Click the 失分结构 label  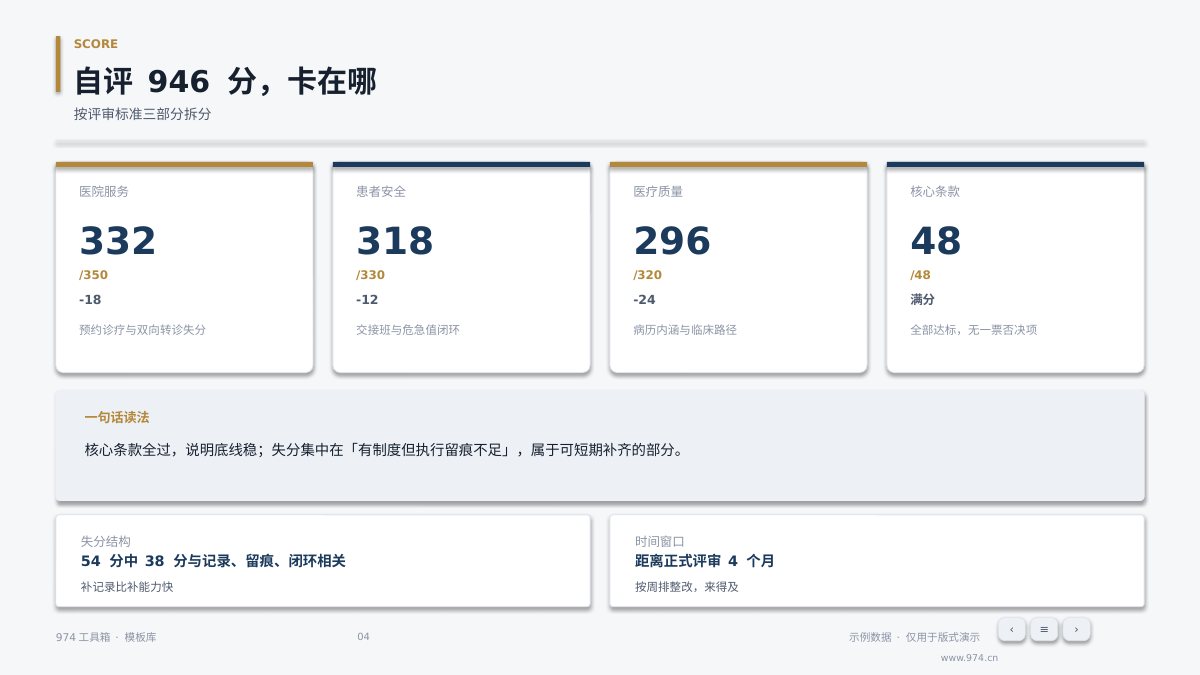[x=106, y=541]
